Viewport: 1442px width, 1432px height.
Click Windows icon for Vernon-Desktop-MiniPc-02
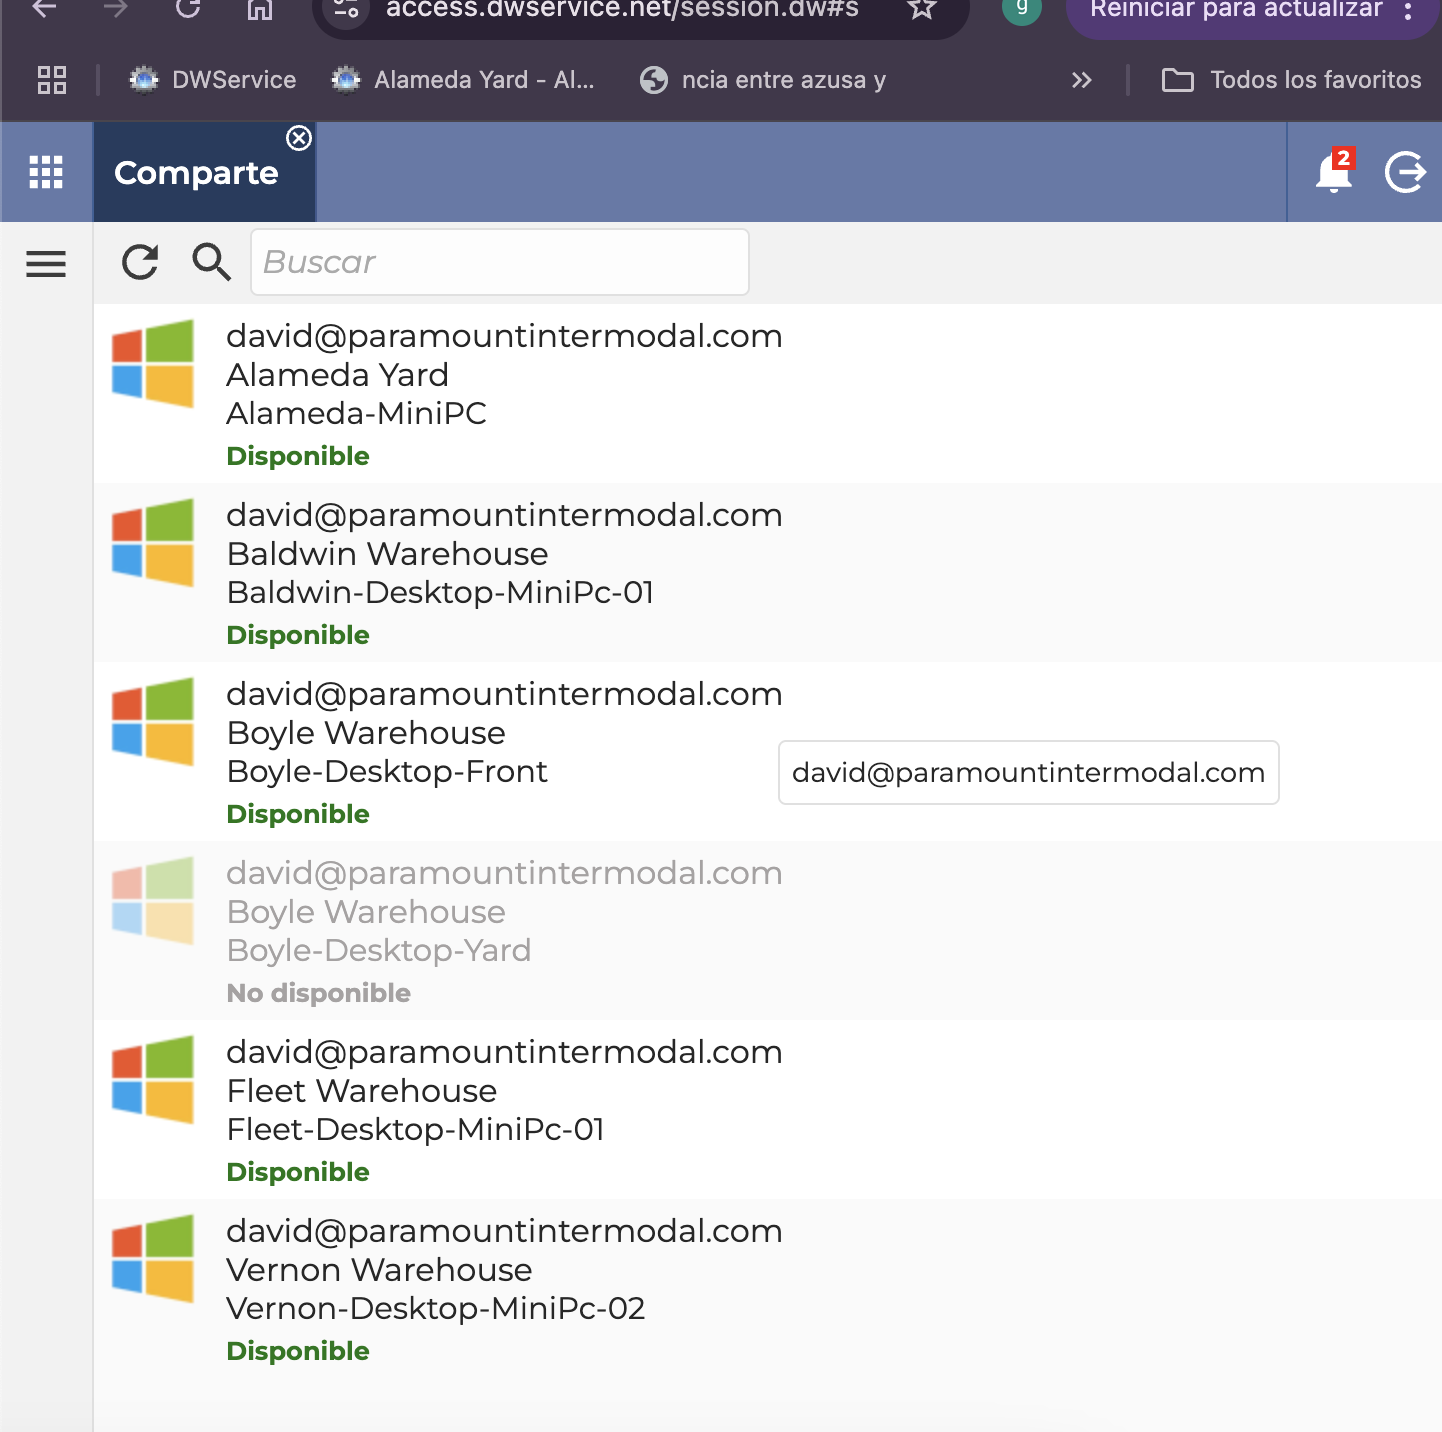click(x=153, y=1259)
